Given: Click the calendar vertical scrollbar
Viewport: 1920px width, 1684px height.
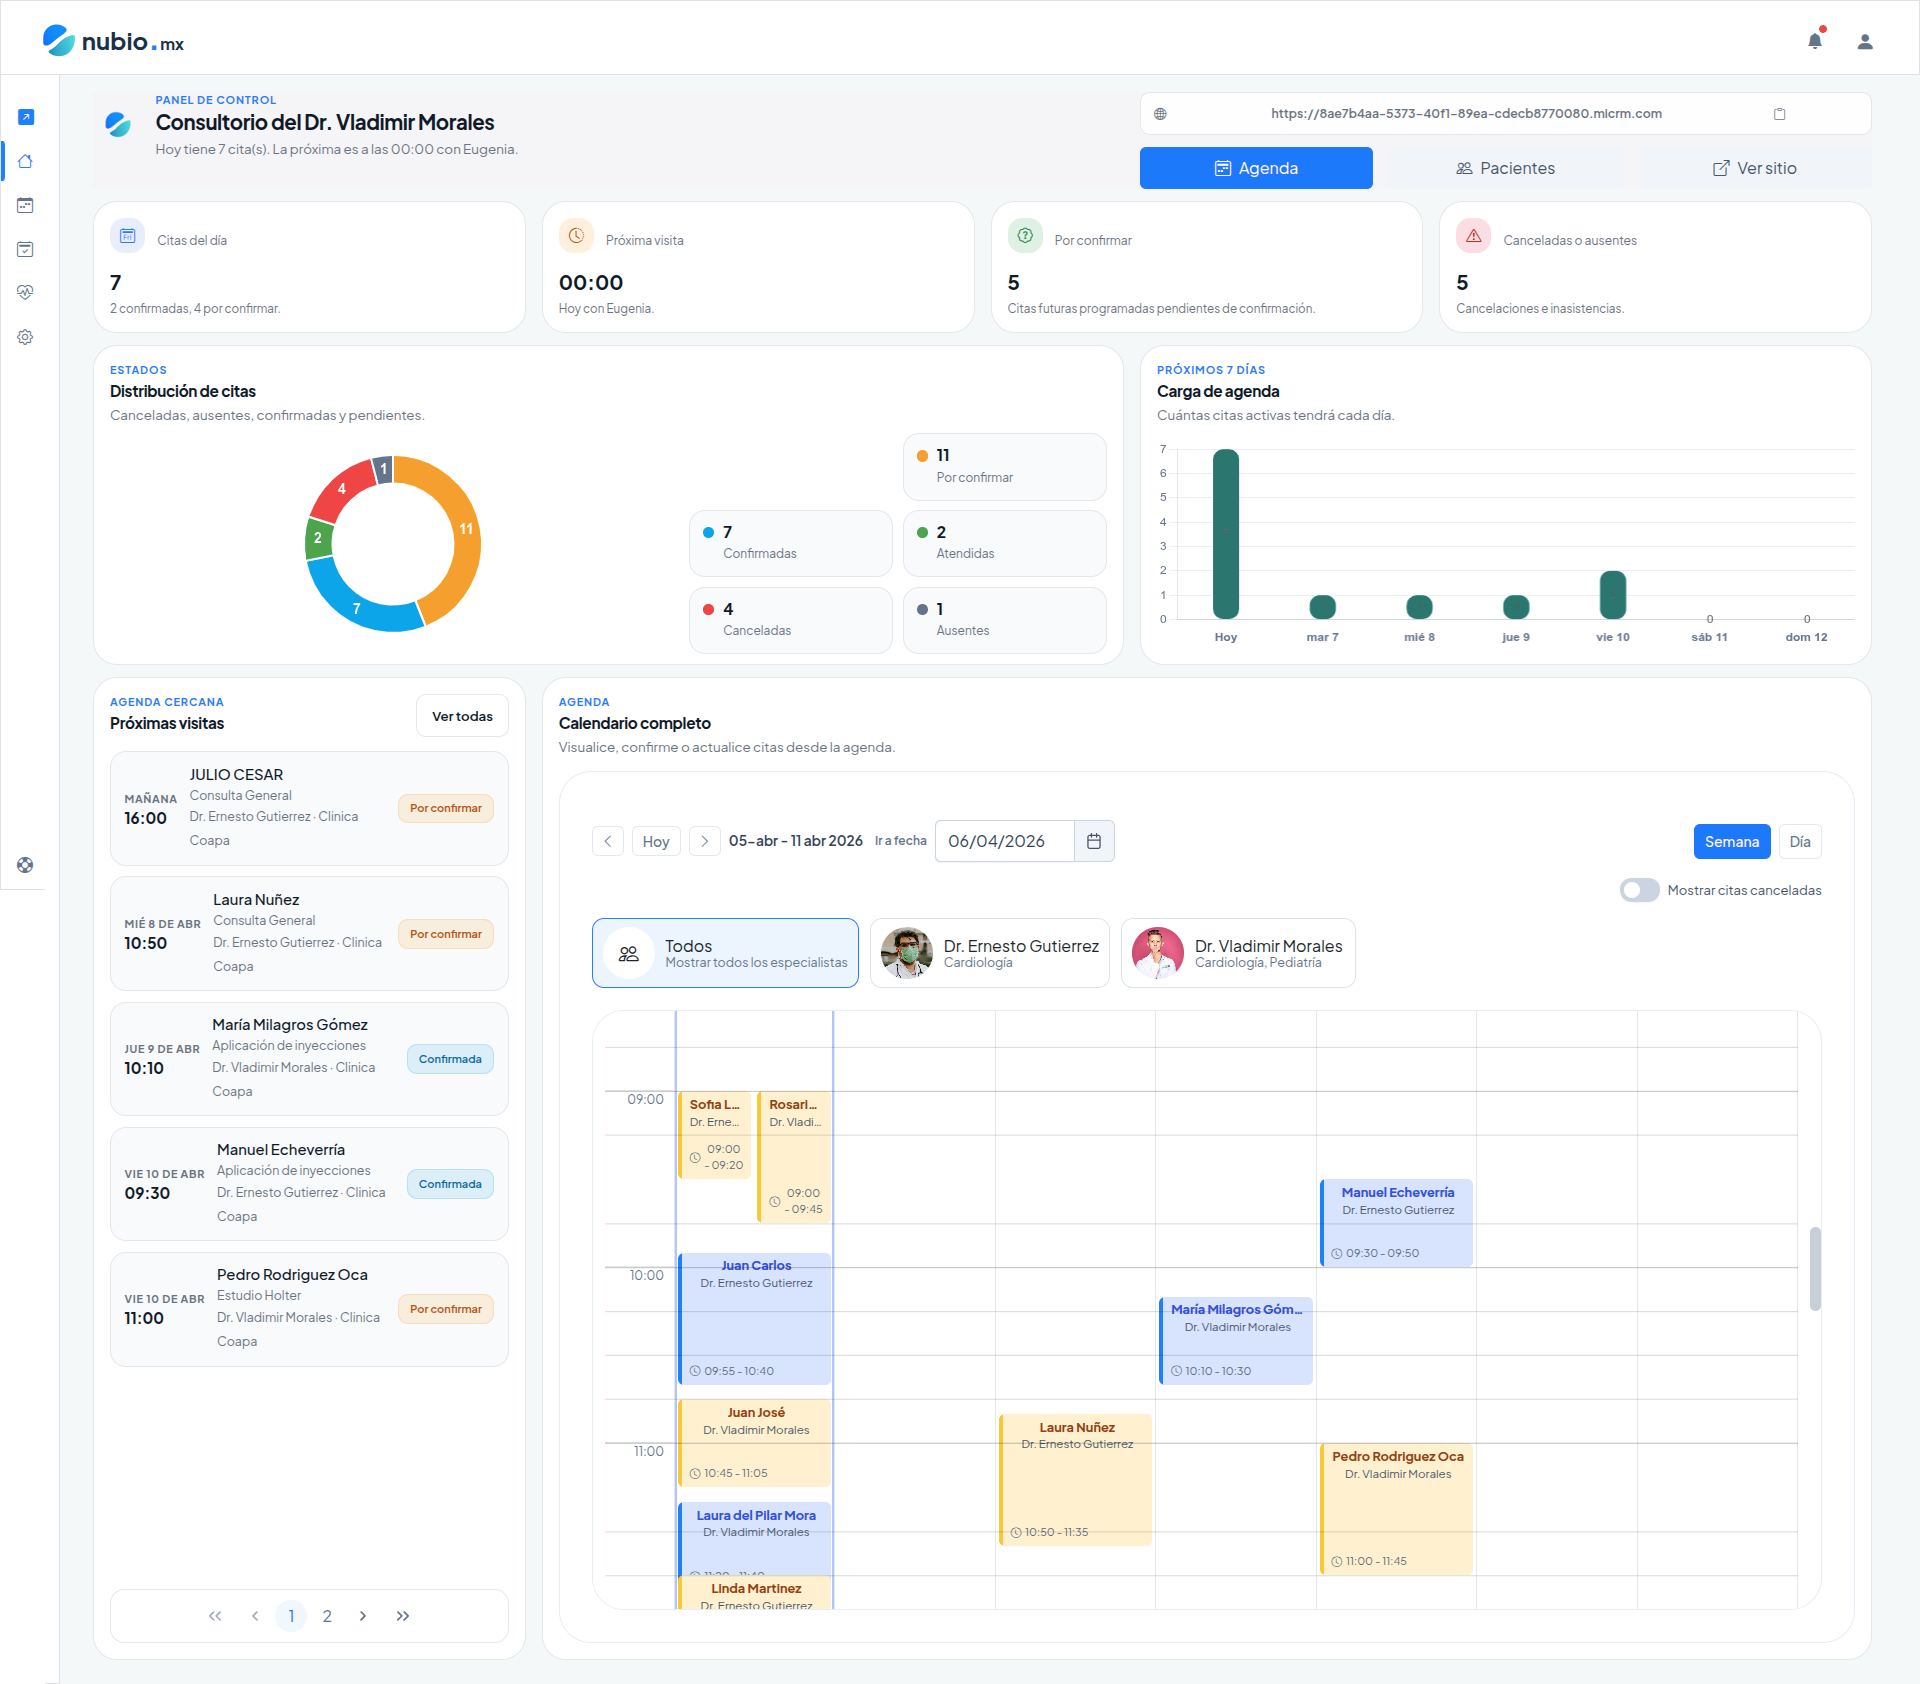Looking at the screenshot, I should [x=1815, y=1268].
